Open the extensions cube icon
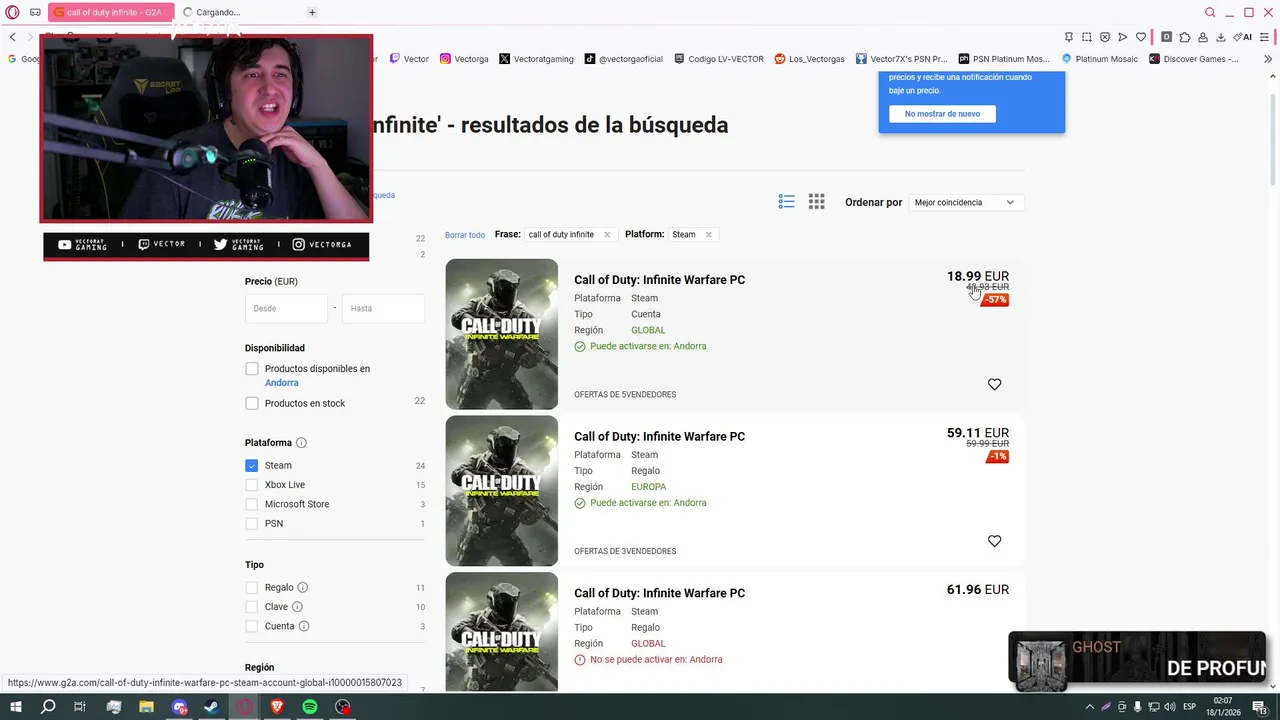 click(x=1185, y=37)
